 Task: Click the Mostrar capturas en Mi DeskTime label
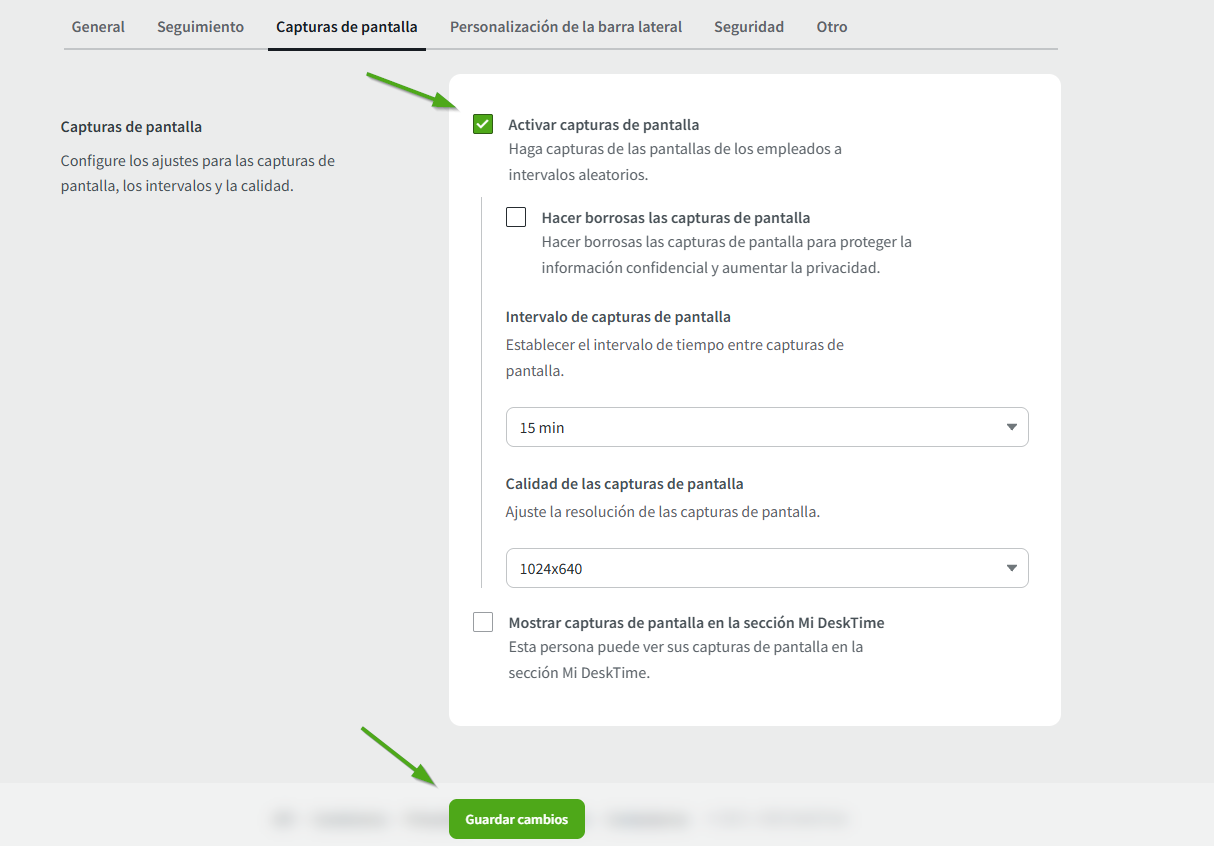coord(696,622)
